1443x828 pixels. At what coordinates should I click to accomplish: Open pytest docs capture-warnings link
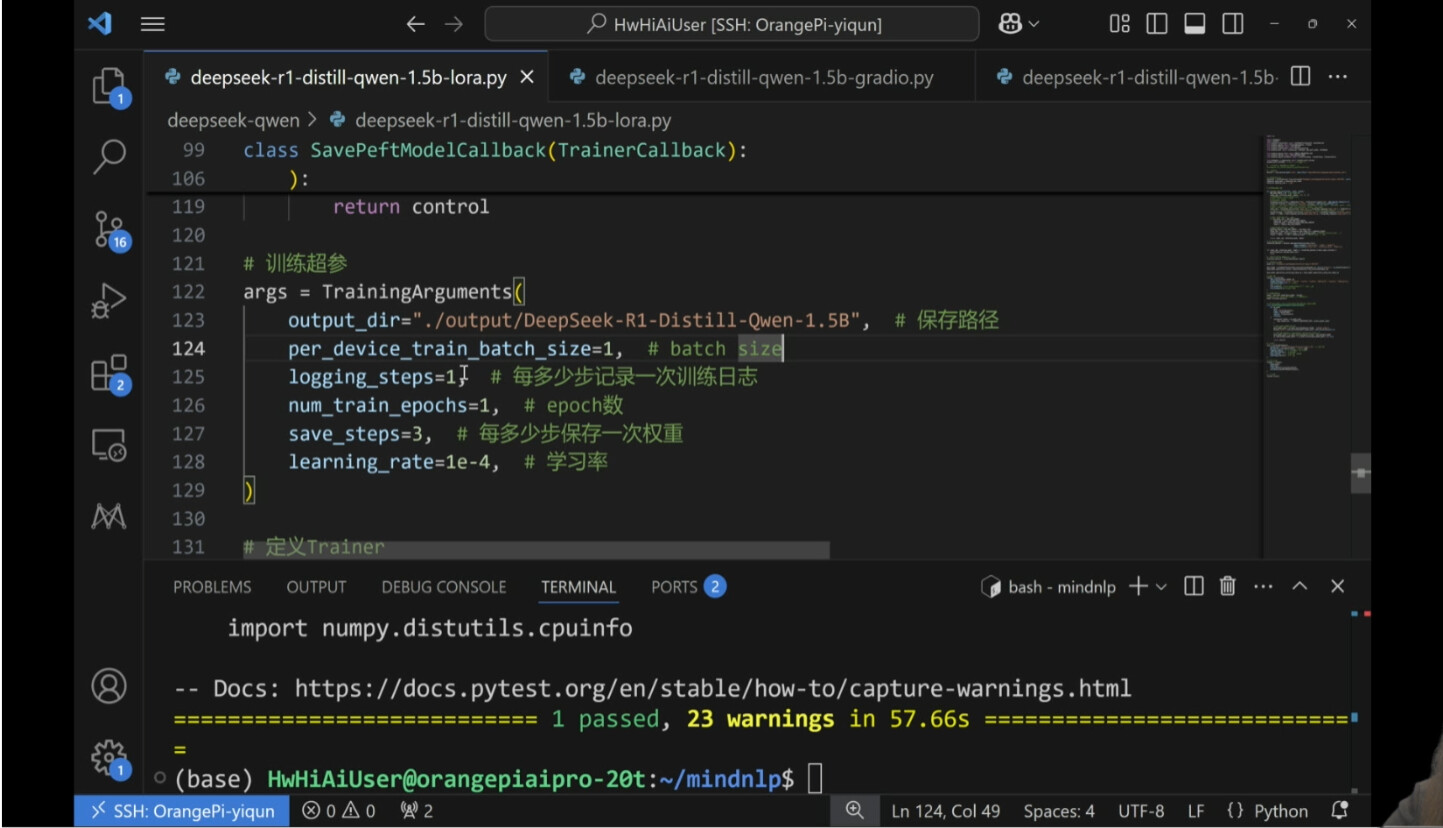[x=713, y=688]
